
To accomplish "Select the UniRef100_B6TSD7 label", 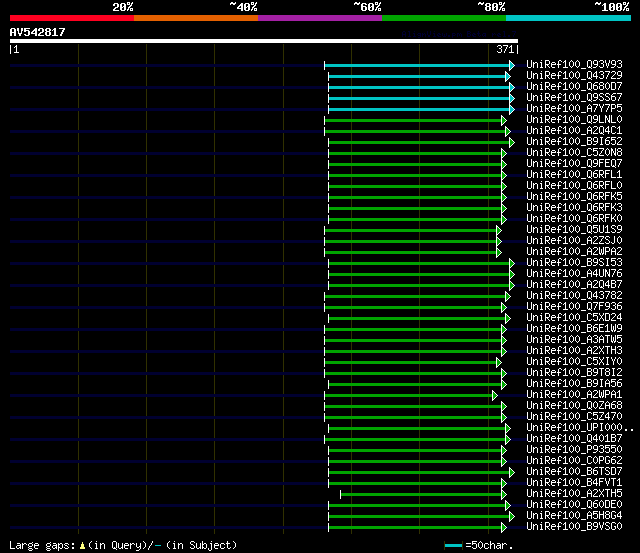I will (574, 472).
